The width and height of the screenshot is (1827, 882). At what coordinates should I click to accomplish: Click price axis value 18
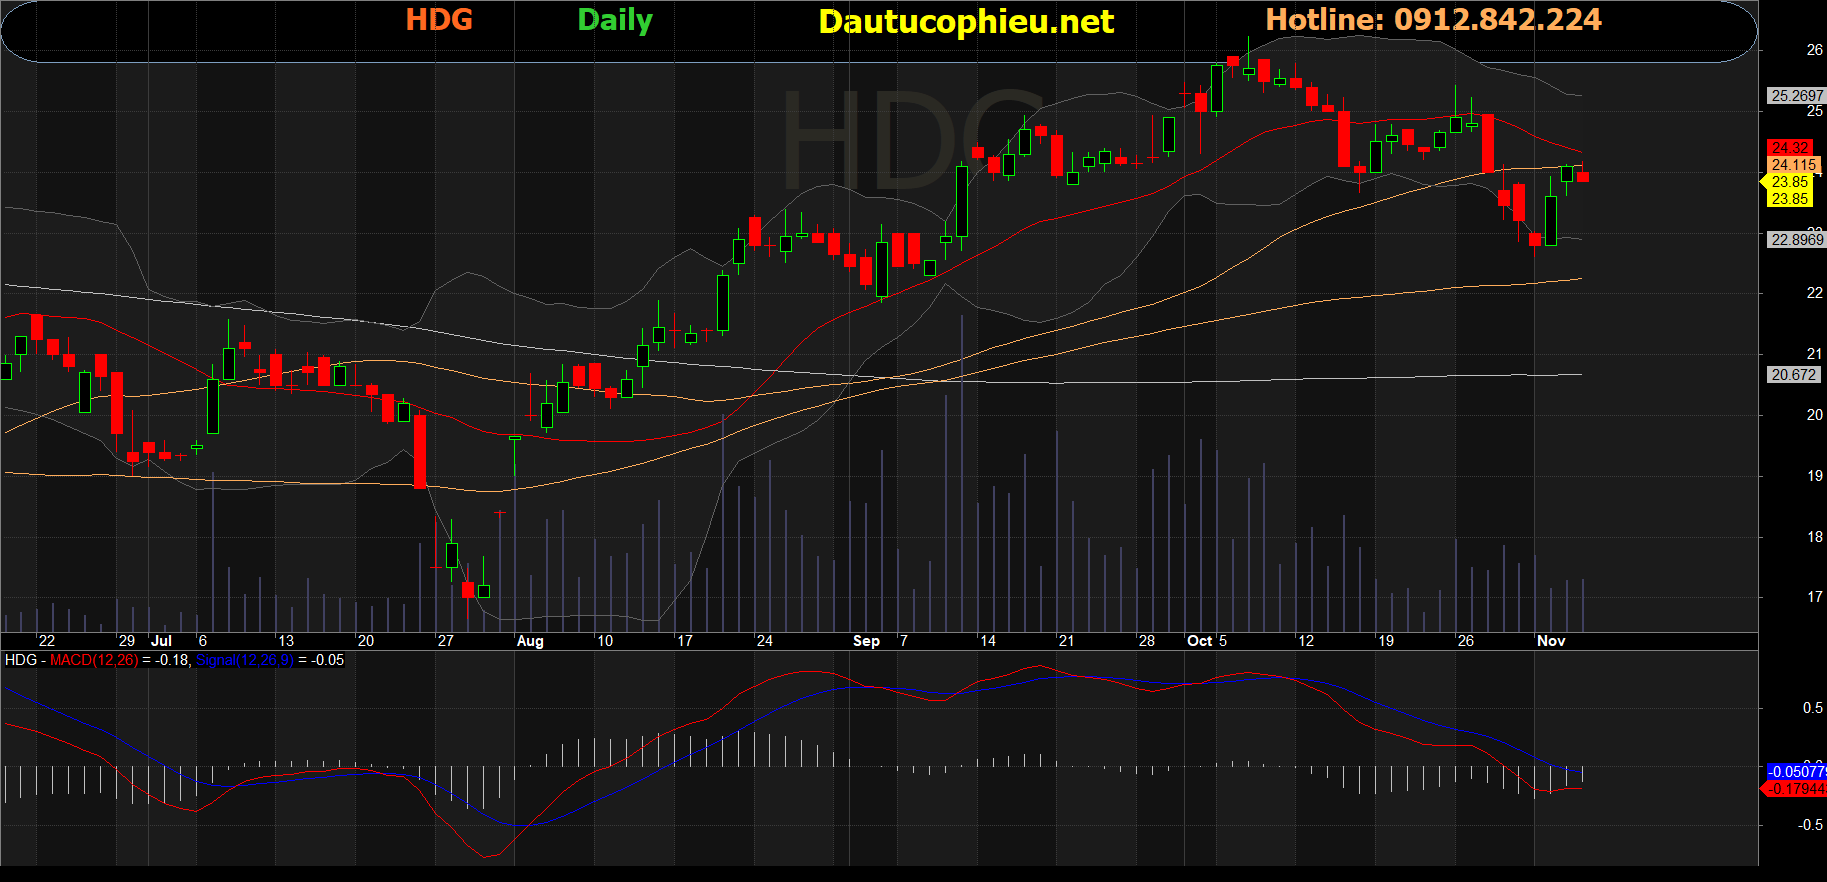(1814, 537)
